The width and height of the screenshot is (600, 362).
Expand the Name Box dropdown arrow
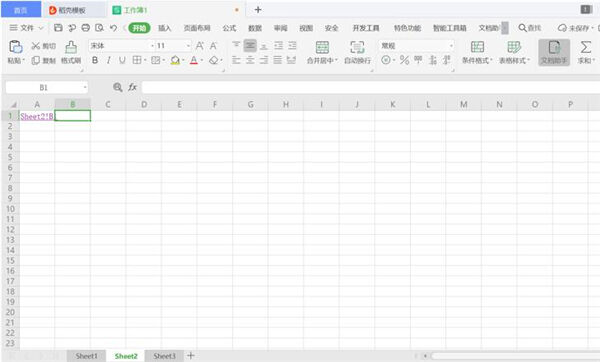[x=85, y=88]
